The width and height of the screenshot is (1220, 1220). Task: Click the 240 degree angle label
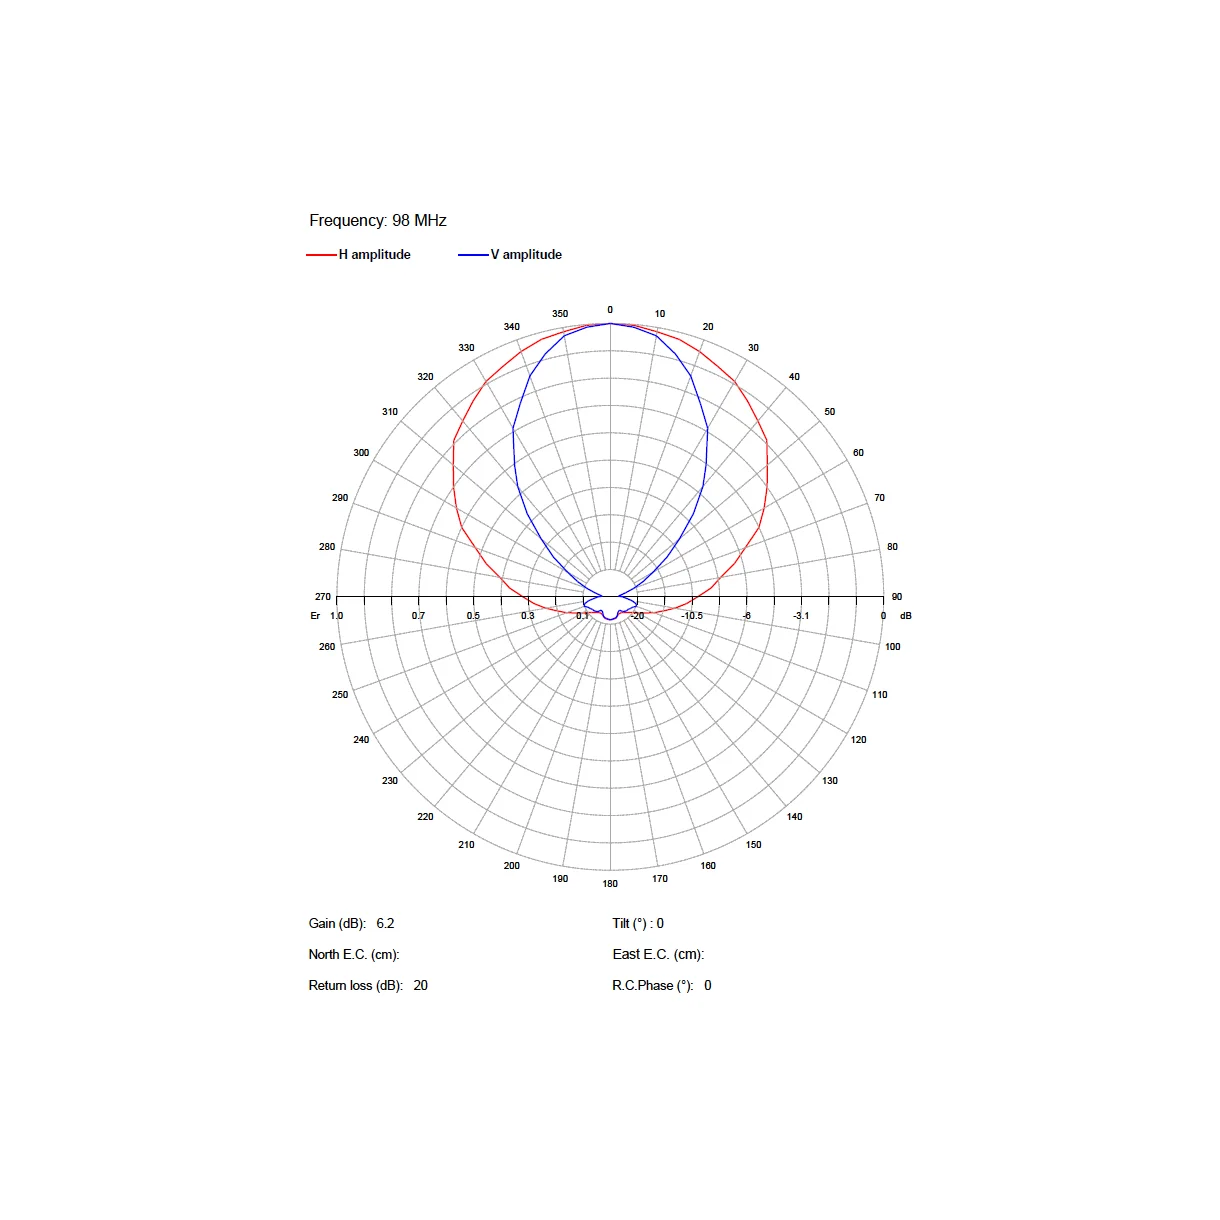coord(361,740)
